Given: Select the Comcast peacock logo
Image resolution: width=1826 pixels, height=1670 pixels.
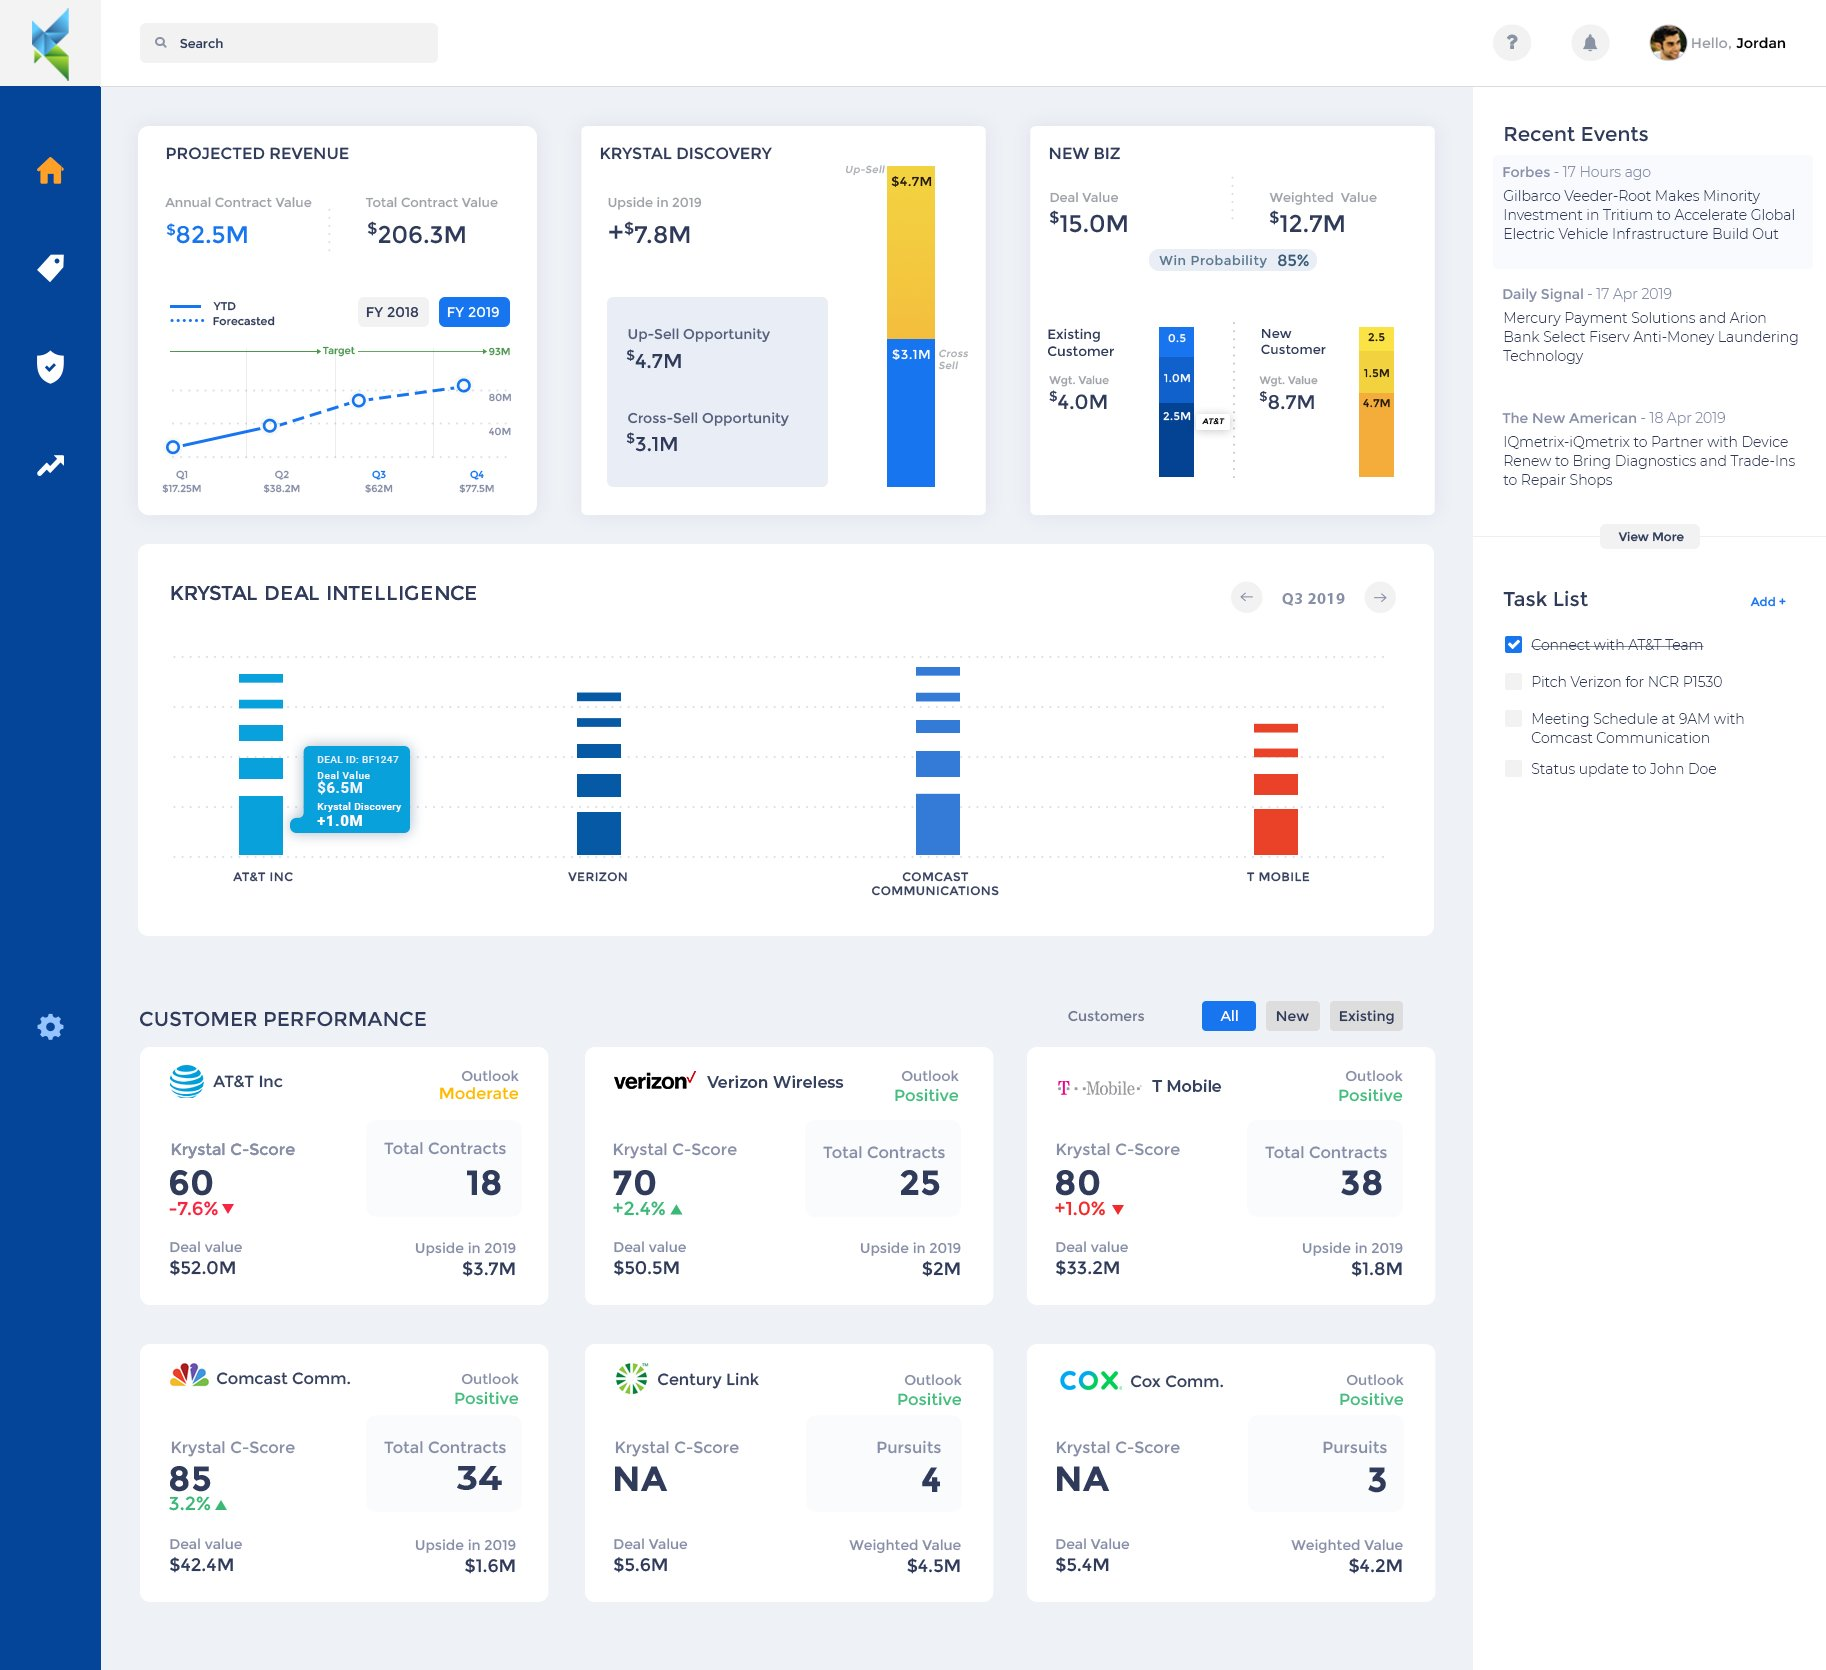Looking at the screenshot, I should (188, 1376).
